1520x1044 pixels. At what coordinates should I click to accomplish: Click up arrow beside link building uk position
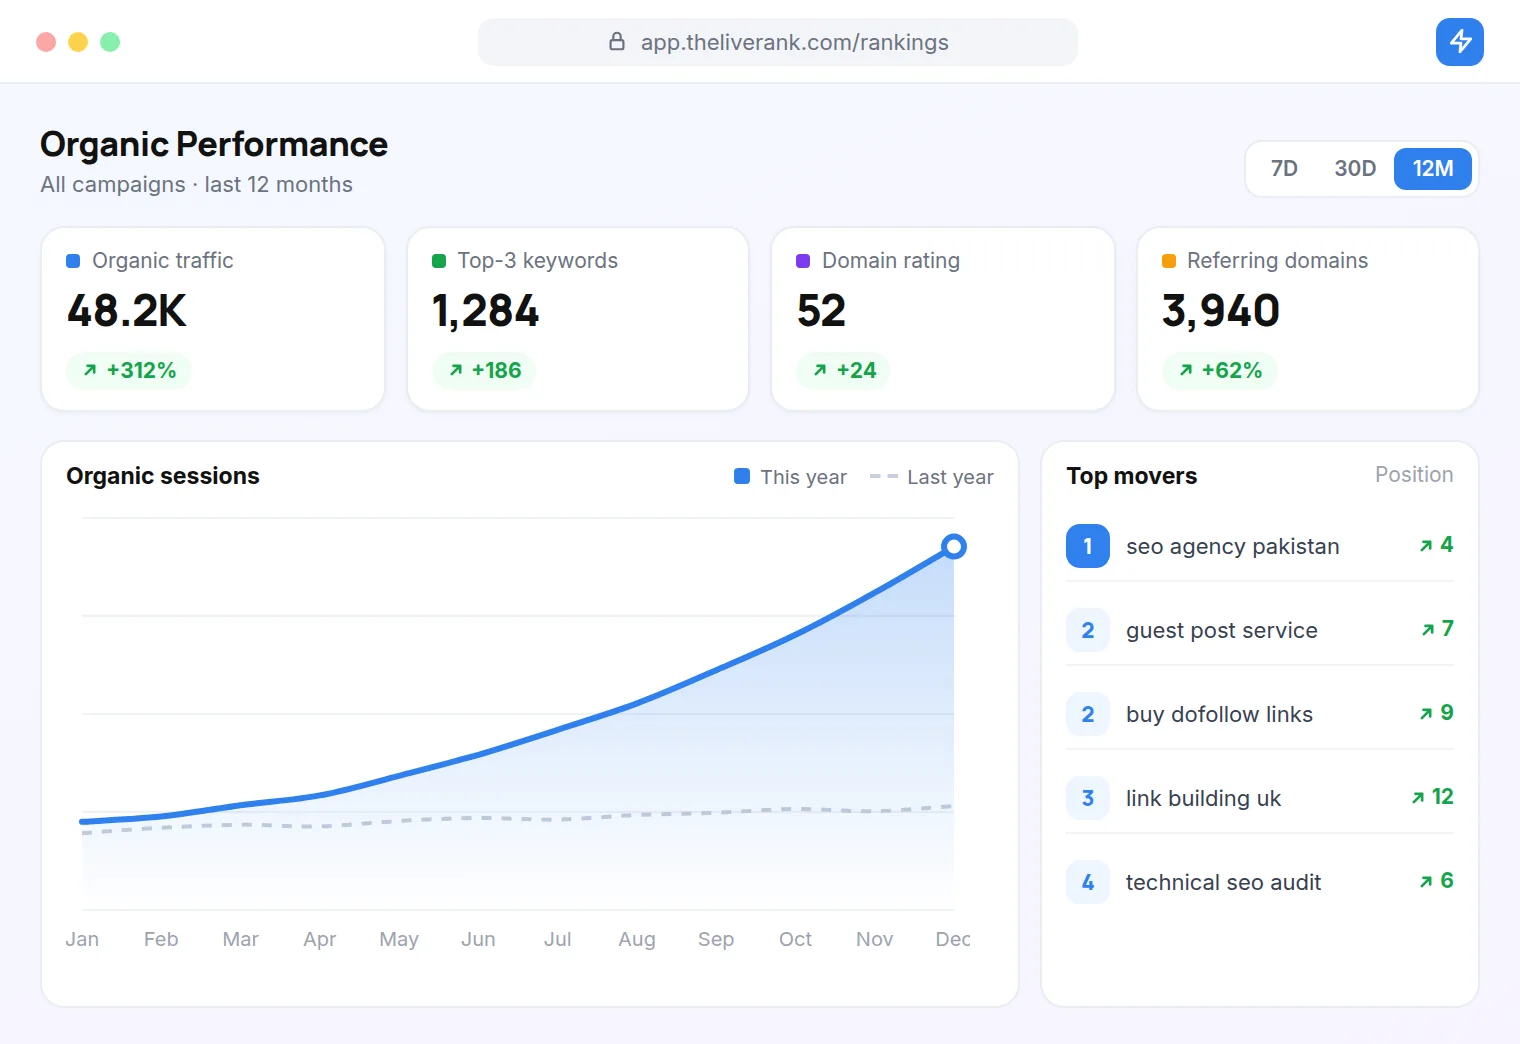[1418, 798]
